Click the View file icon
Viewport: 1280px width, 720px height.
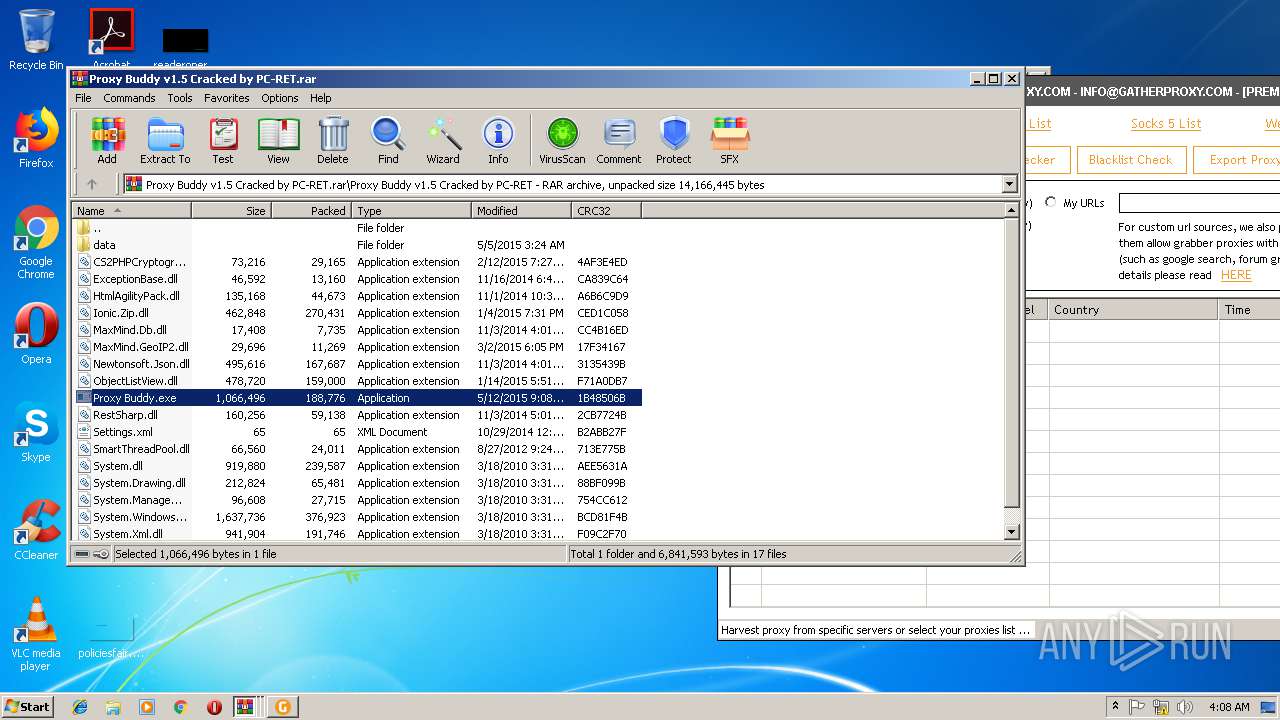click(x=278, y=140)
